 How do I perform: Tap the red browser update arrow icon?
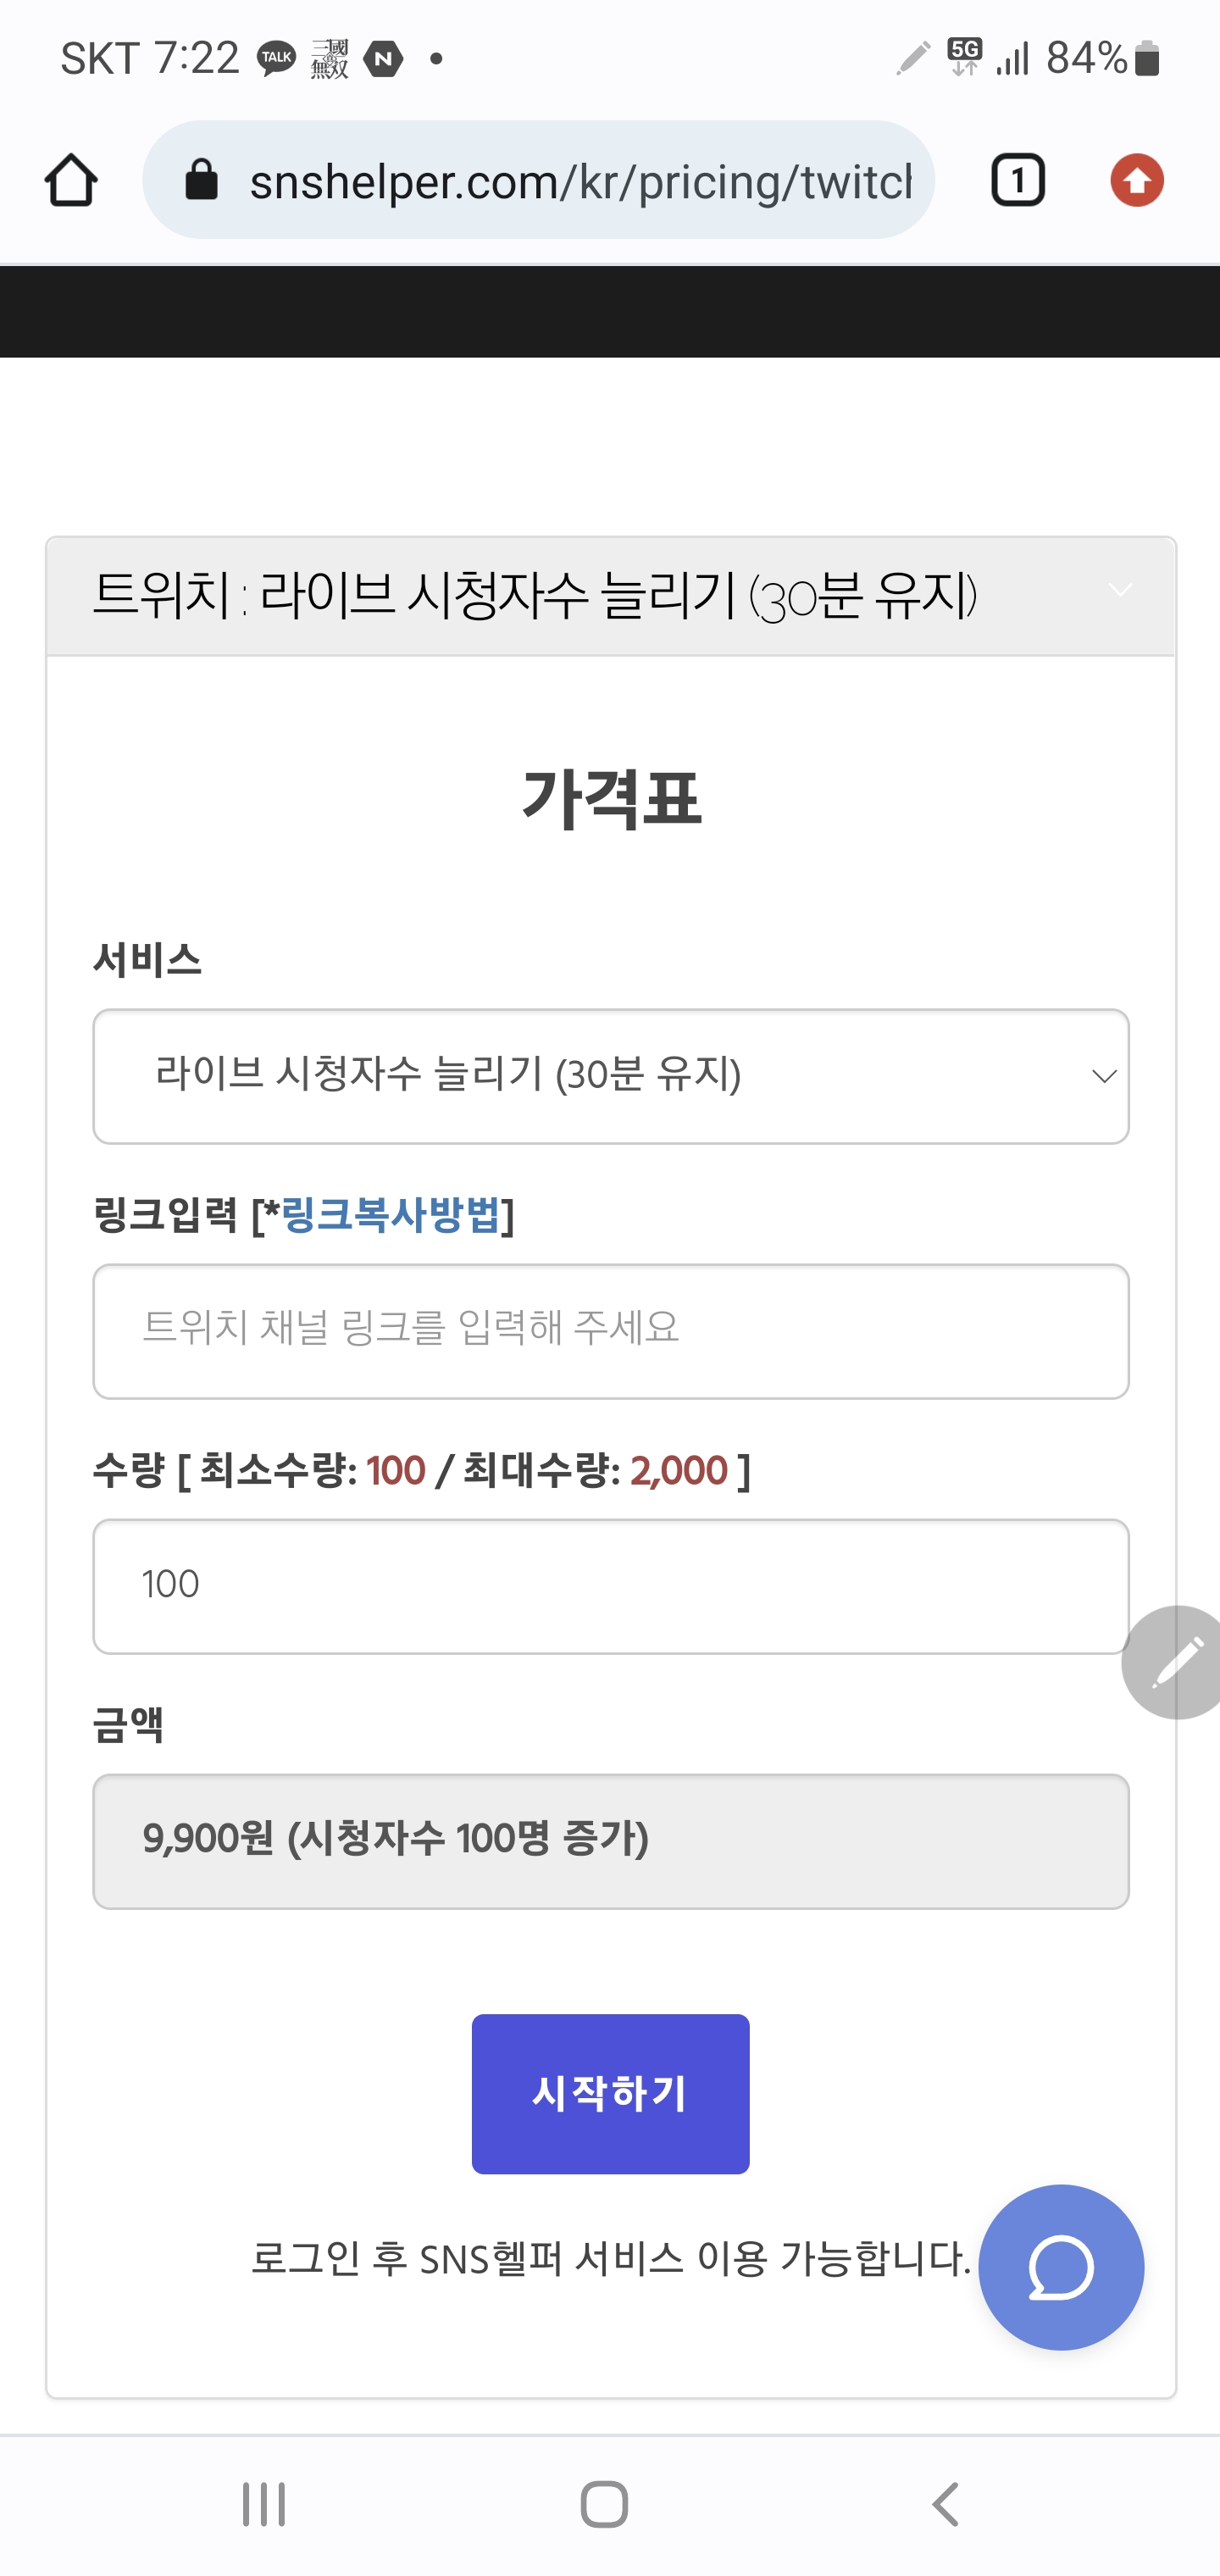pos(1136,181)
